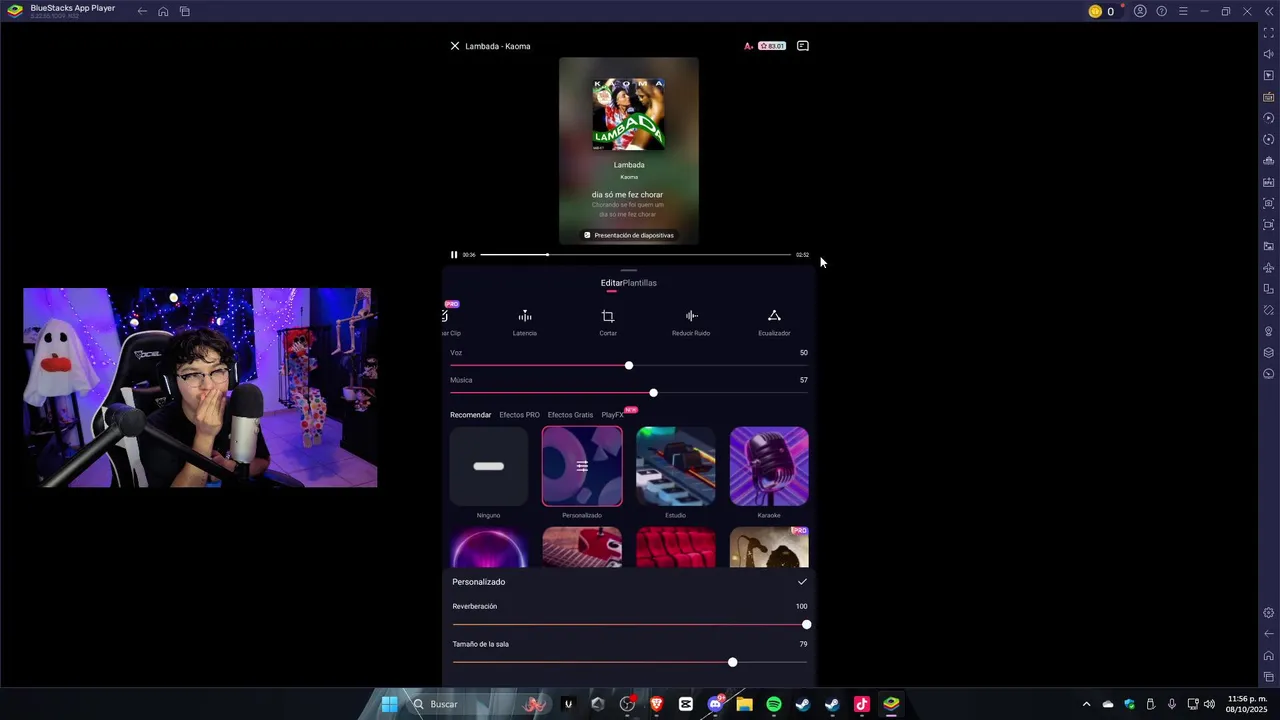1280x720 pixels.
Task: Seek on the song progress bar
Action: tap(635, 255)
